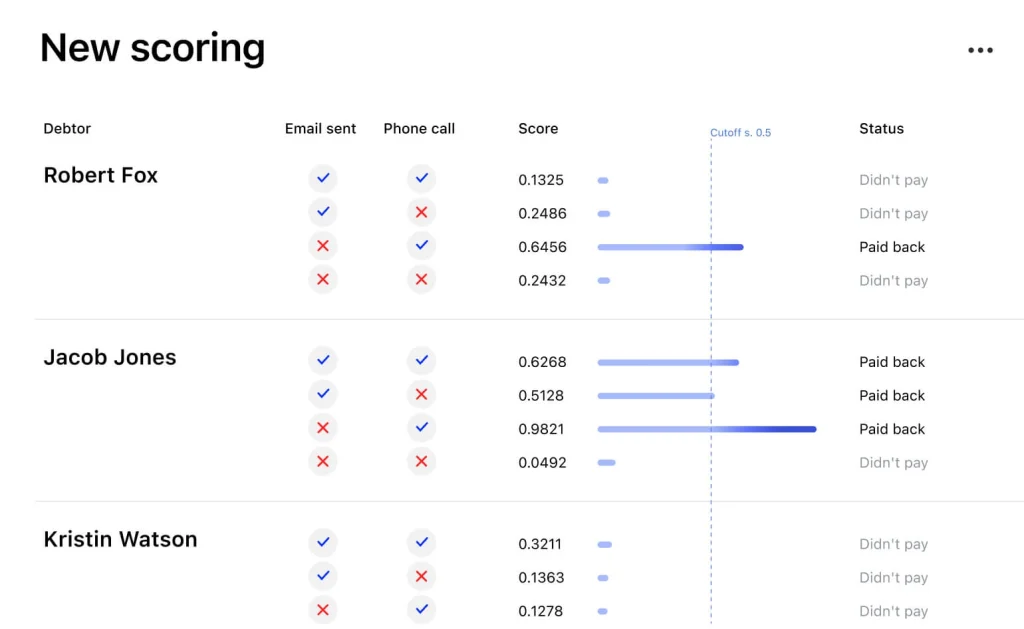Click the Phone call red X on Jacob Jones's 0.5128 row
Viewport: 1024px width, 629px height.
point(420,394)
